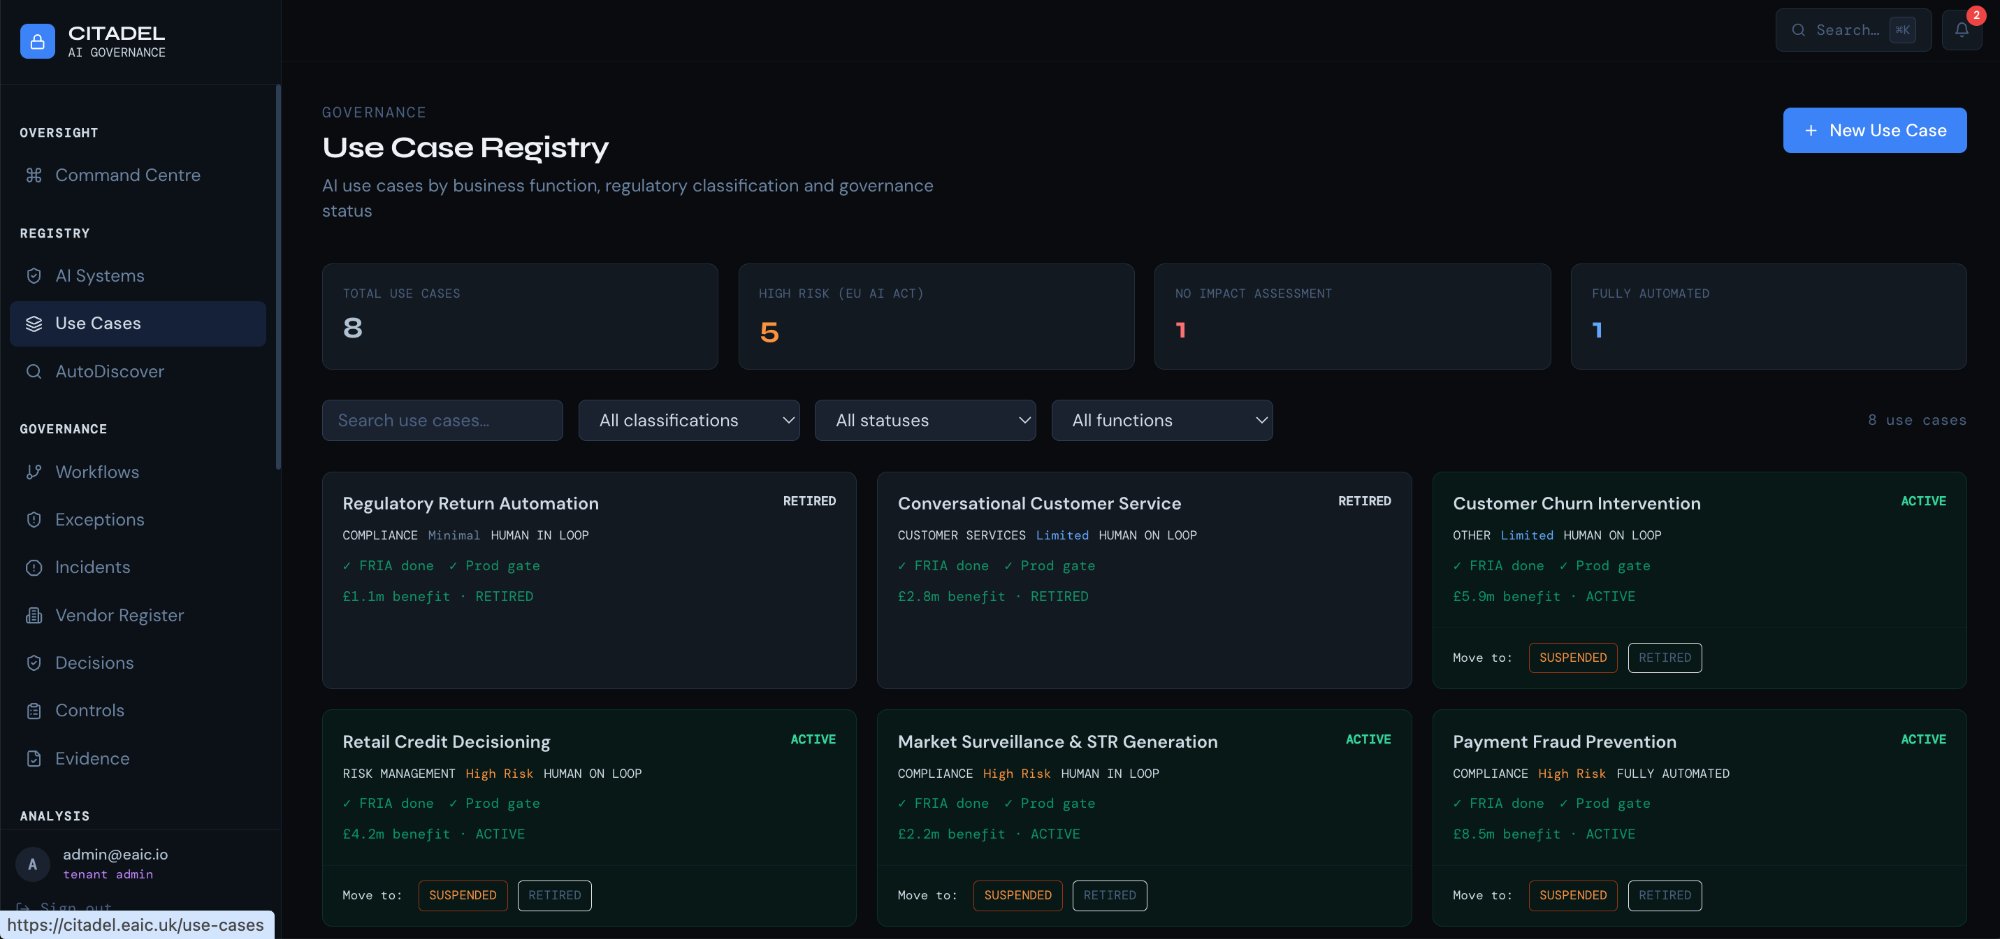Screen dimensions: 2000x939
Task: Open the Vendor Register icon
Action: [x=33, y=615]
